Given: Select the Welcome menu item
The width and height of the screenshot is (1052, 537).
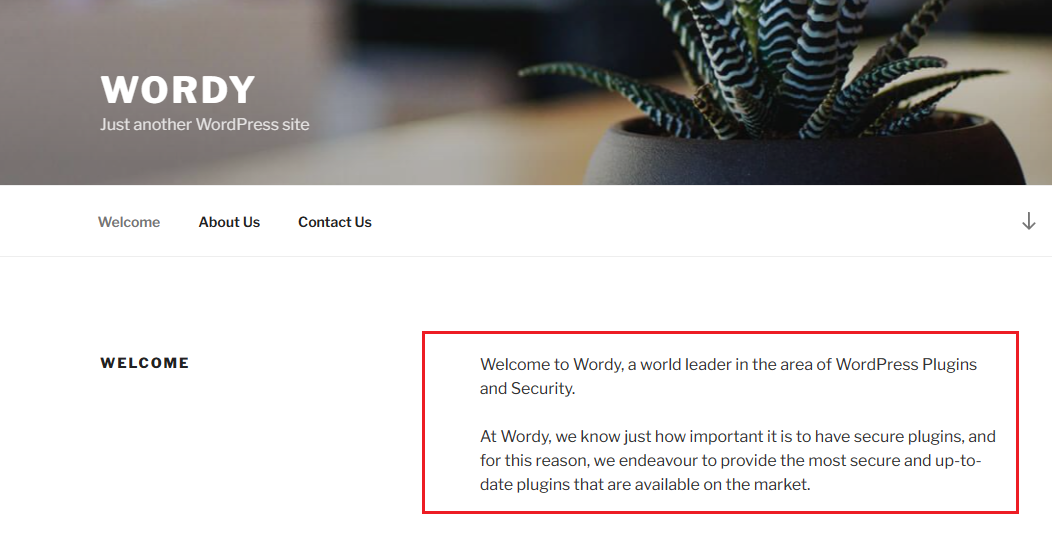Looking at the screenshot, I should tap(129, 222).
